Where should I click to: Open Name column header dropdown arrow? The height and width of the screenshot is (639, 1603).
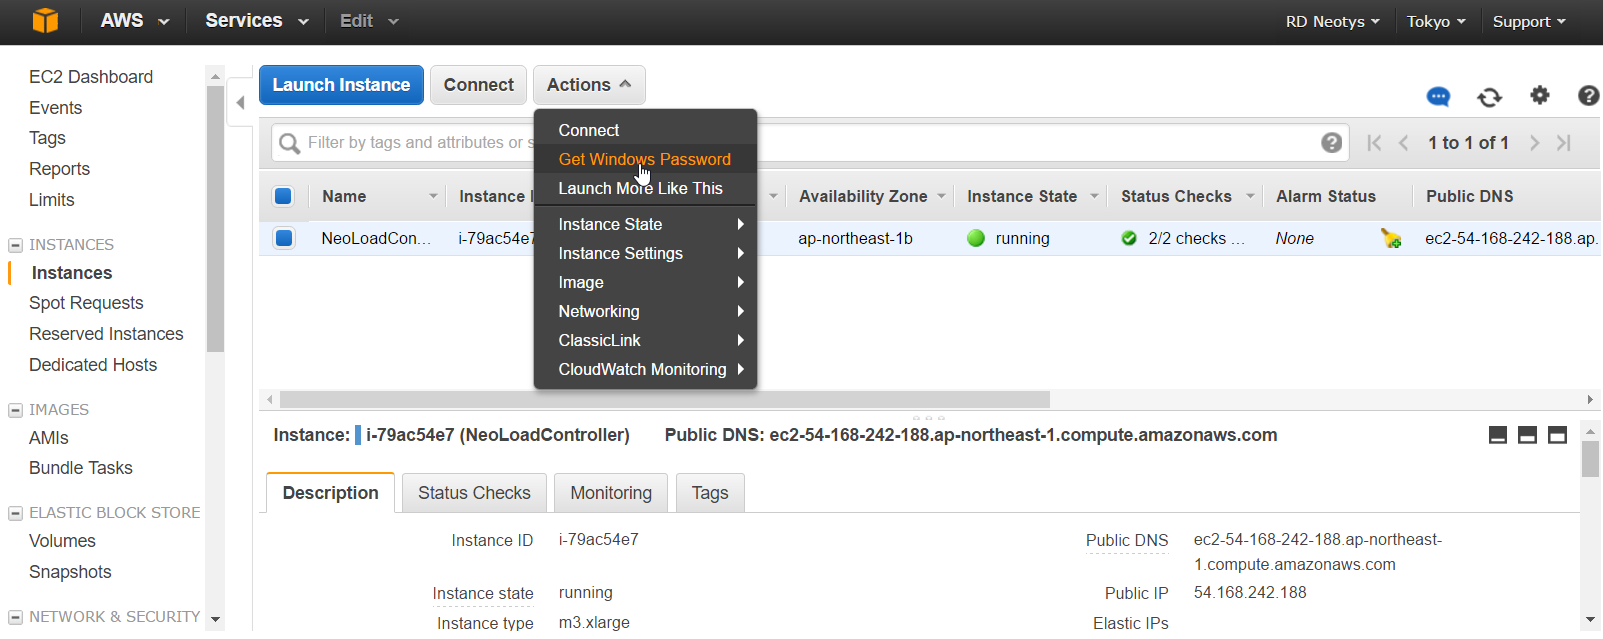433,196
